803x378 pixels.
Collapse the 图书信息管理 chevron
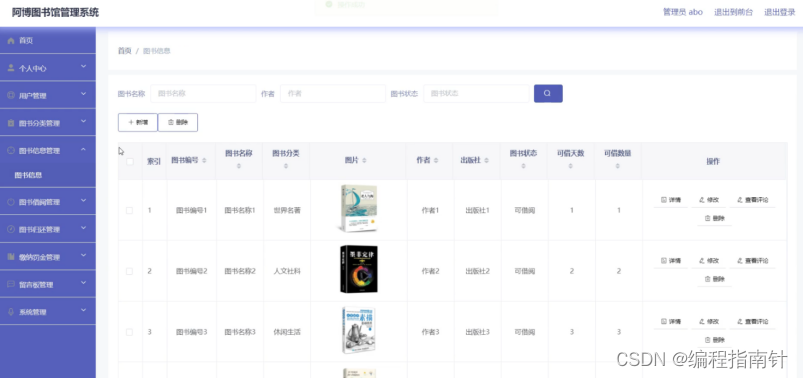[83, 150]
